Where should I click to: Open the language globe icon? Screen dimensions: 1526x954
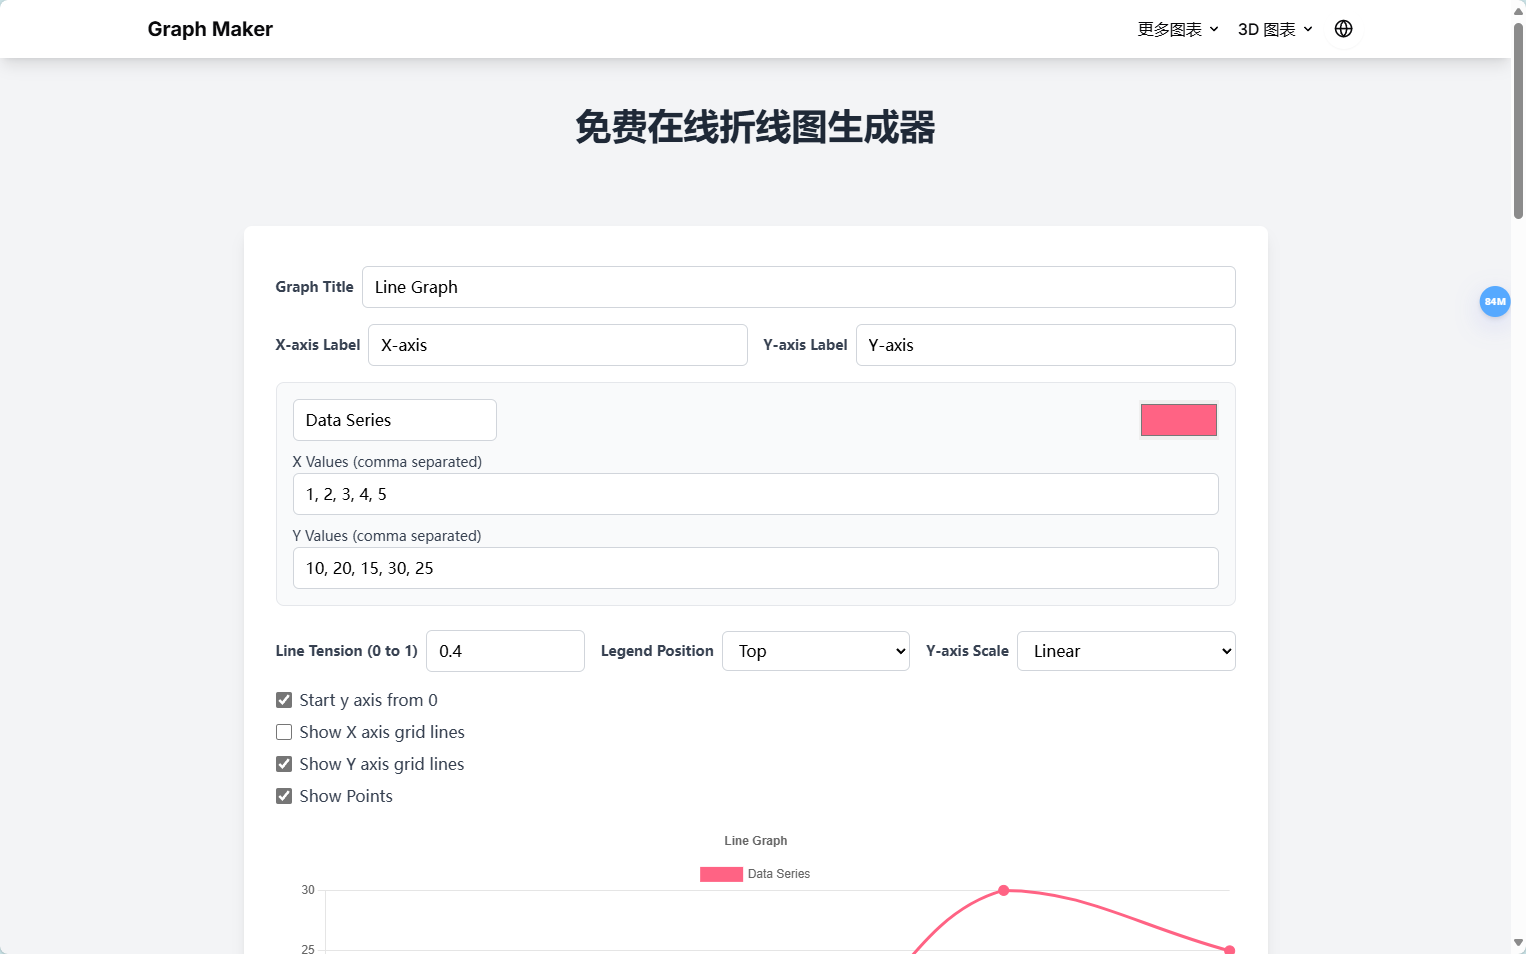pos(1343,29)
